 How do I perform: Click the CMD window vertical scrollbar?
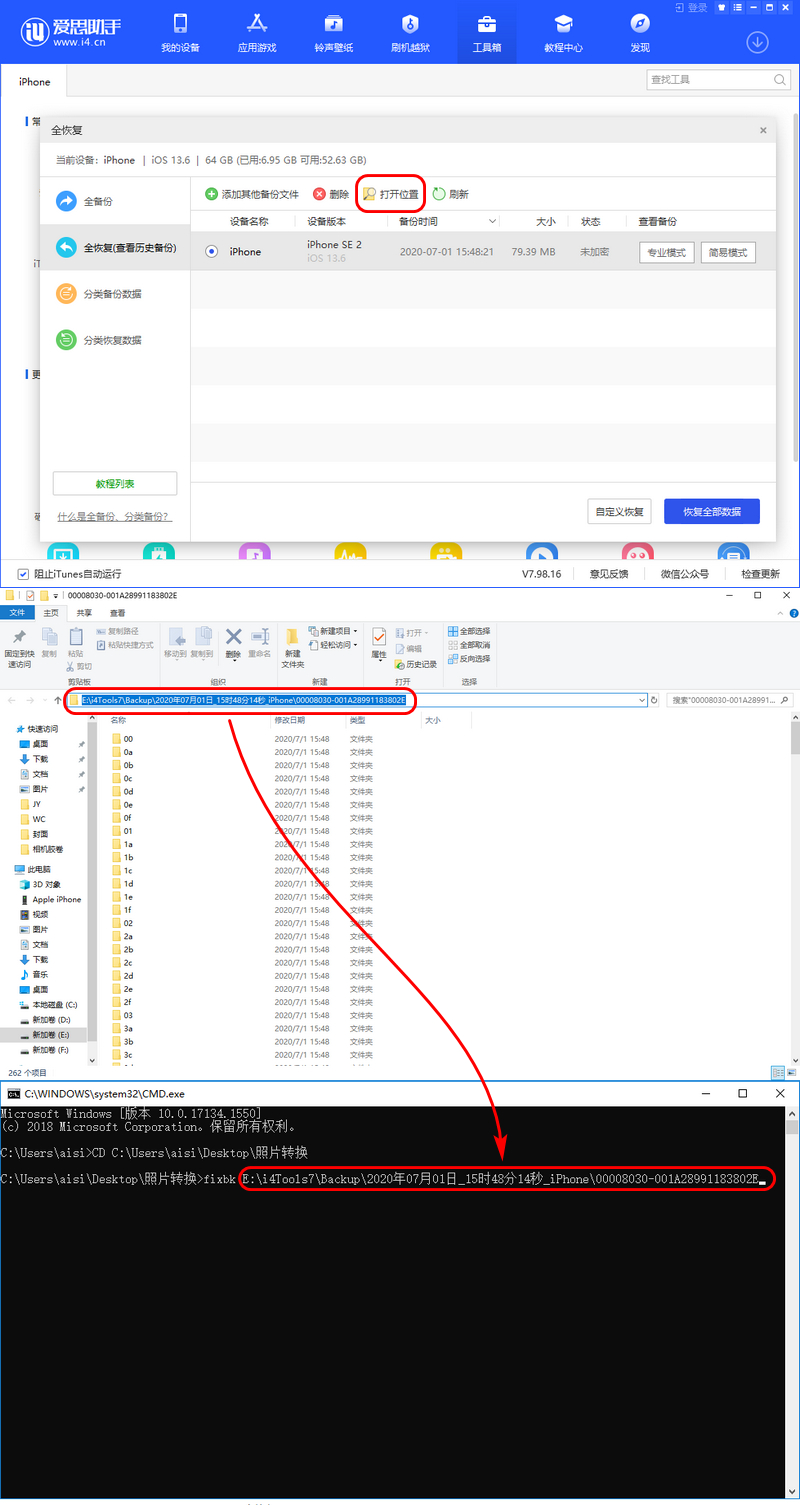click(x=792, y=1300)
